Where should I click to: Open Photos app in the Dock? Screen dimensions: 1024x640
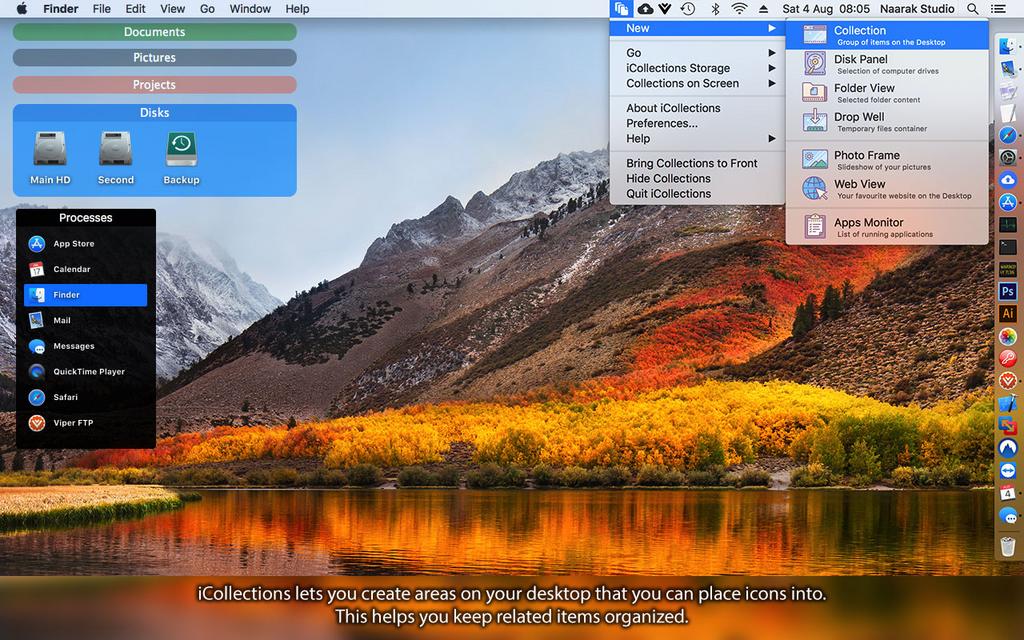click(1008, 336)
